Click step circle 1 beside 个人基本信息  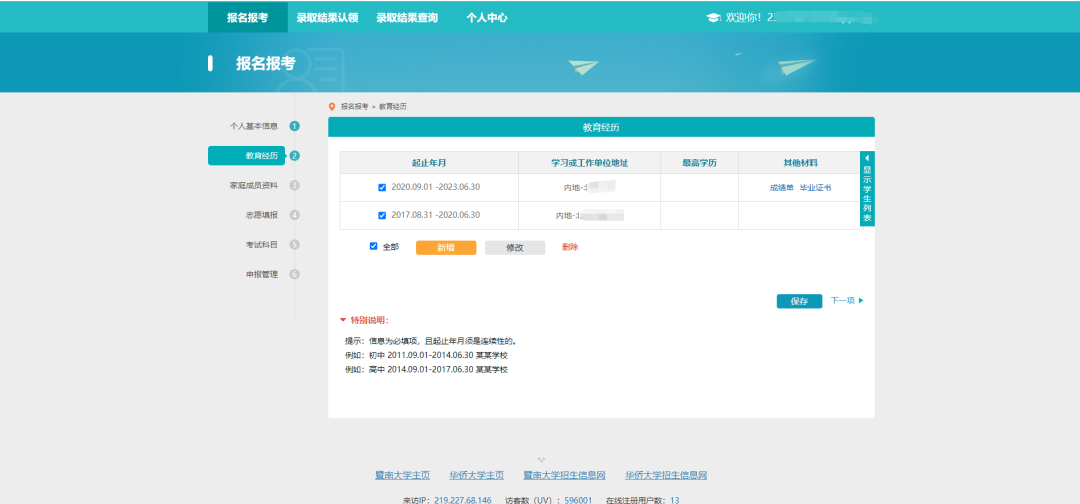coord(295,126)
